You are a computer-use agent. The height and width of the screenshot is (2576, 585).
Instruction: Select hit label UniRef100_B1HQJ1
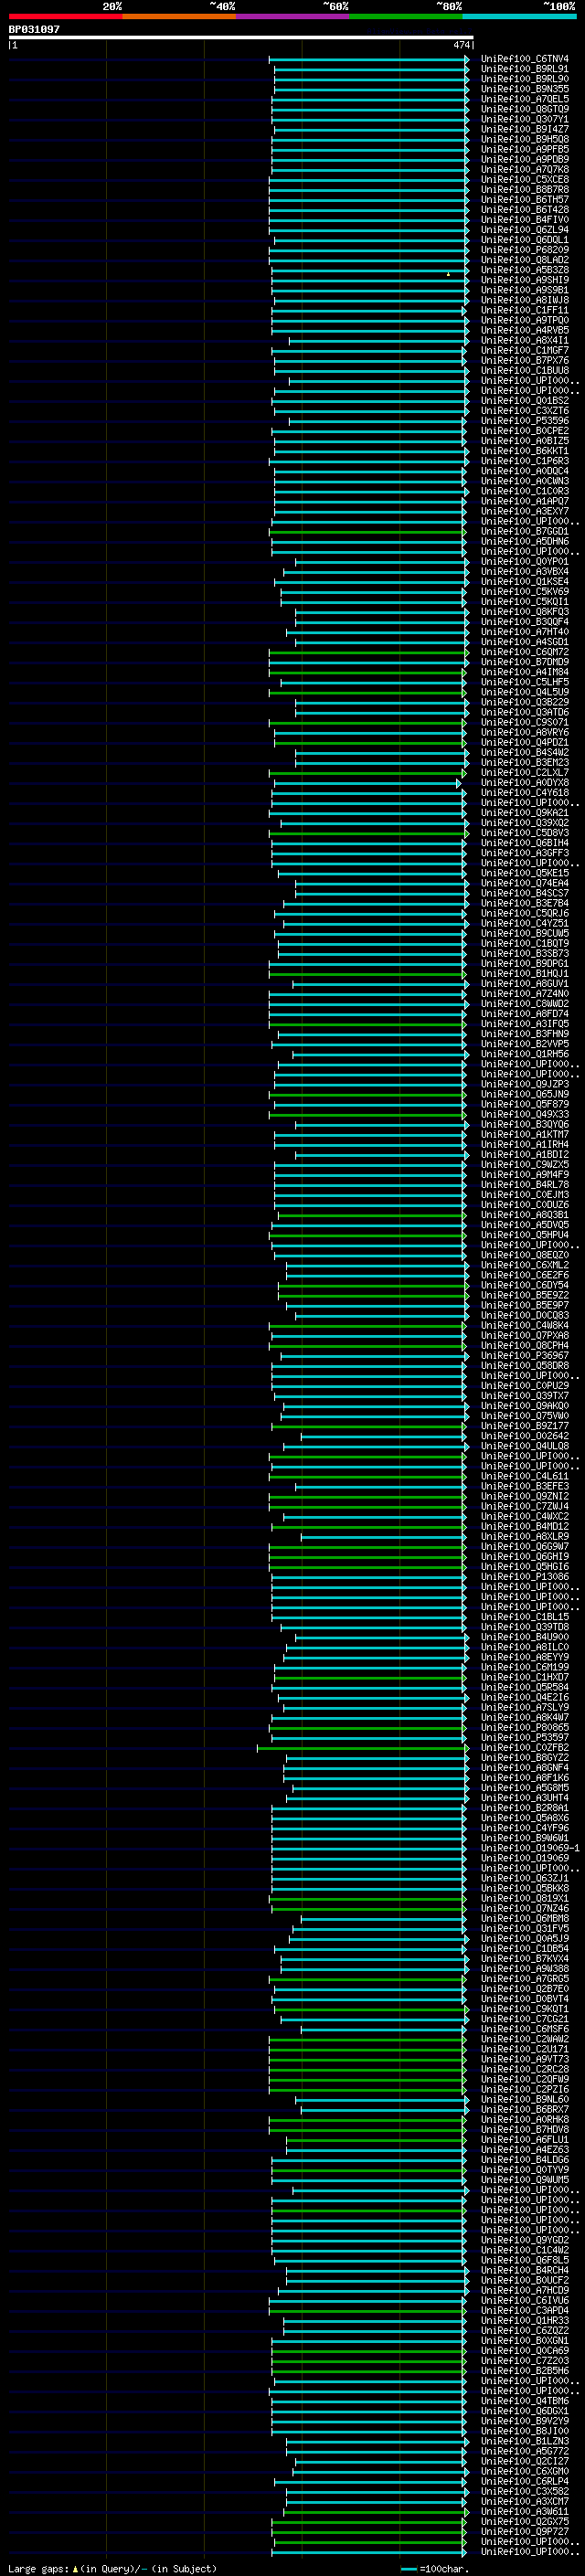[x=525, y=974]
